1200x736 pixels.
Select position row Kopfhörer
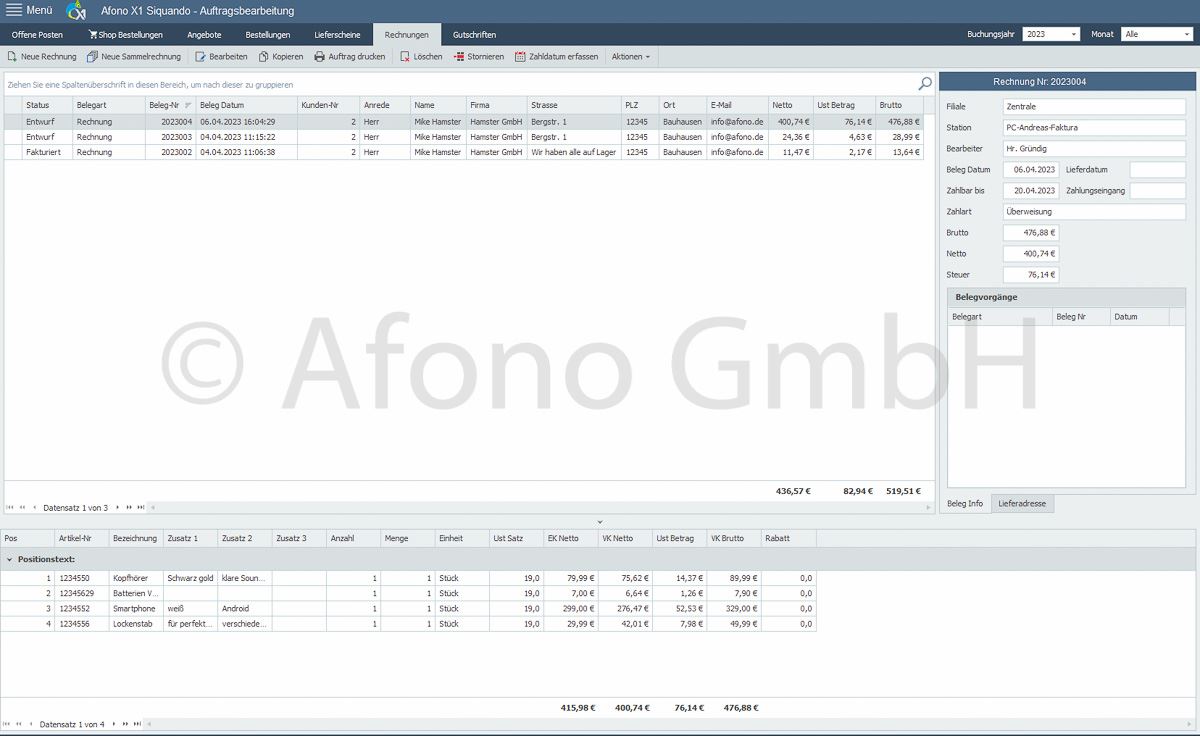[x=408, y=578]
